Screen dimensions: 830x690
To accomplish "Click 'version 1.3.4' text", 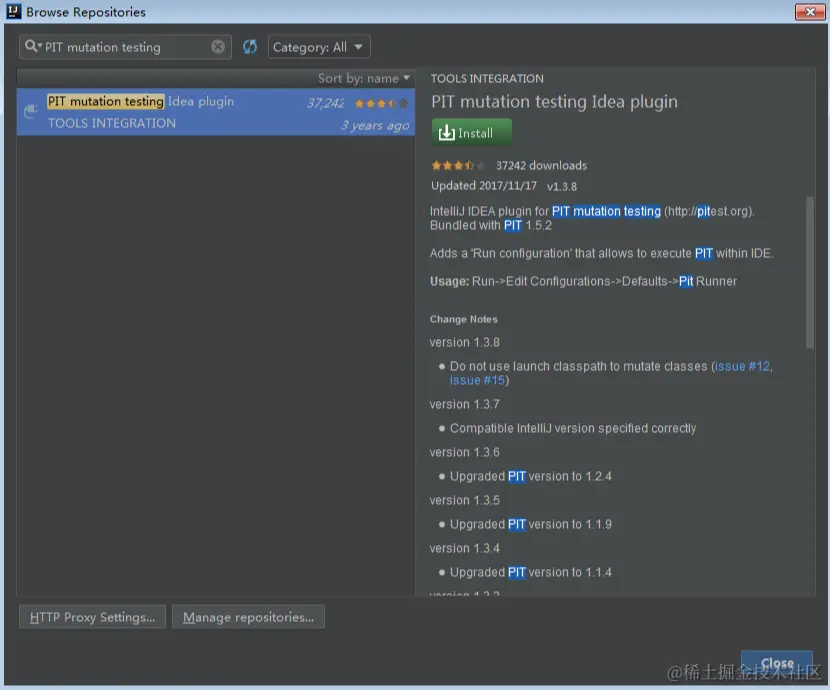I will tap(465, 548).
